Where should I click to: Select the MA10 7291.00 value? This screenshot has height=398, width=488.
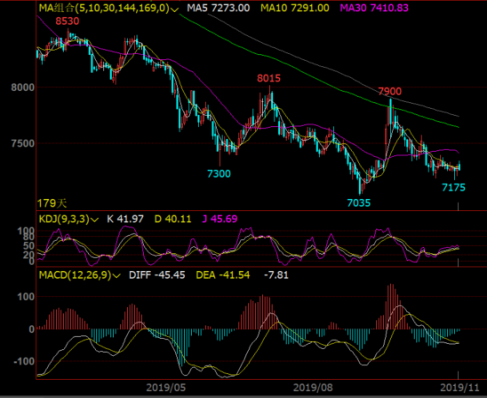pyautogui.click(x=295, y=8)
